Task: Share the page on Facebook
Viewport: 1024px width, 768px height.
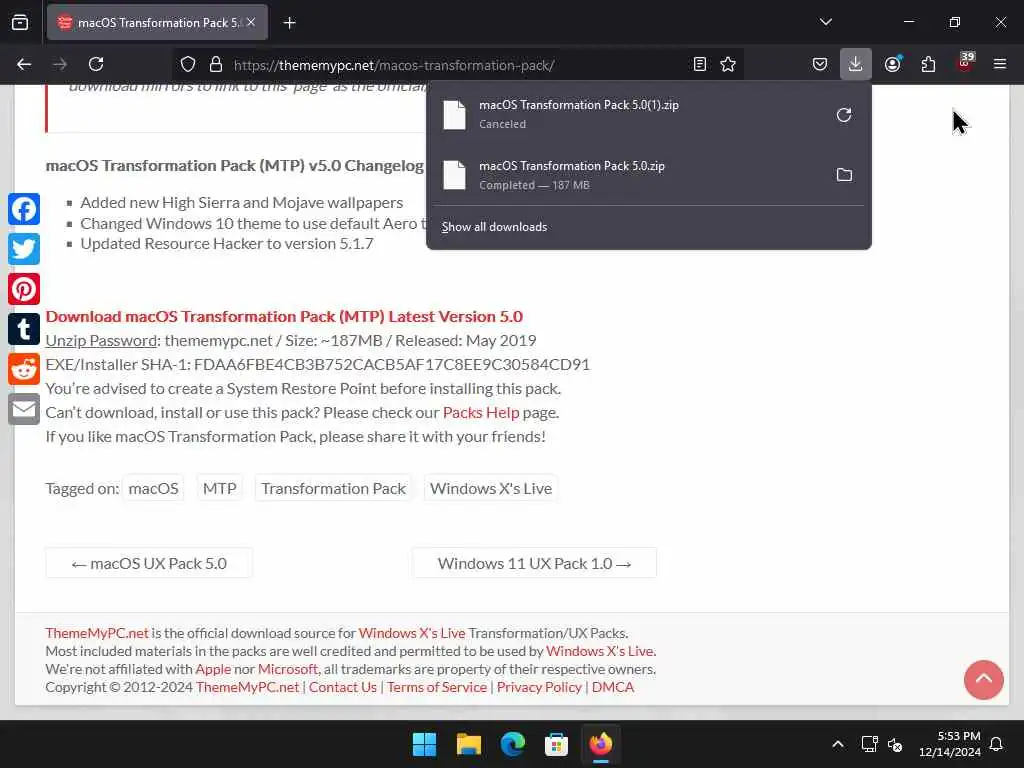Action: [x=24, y=209]
